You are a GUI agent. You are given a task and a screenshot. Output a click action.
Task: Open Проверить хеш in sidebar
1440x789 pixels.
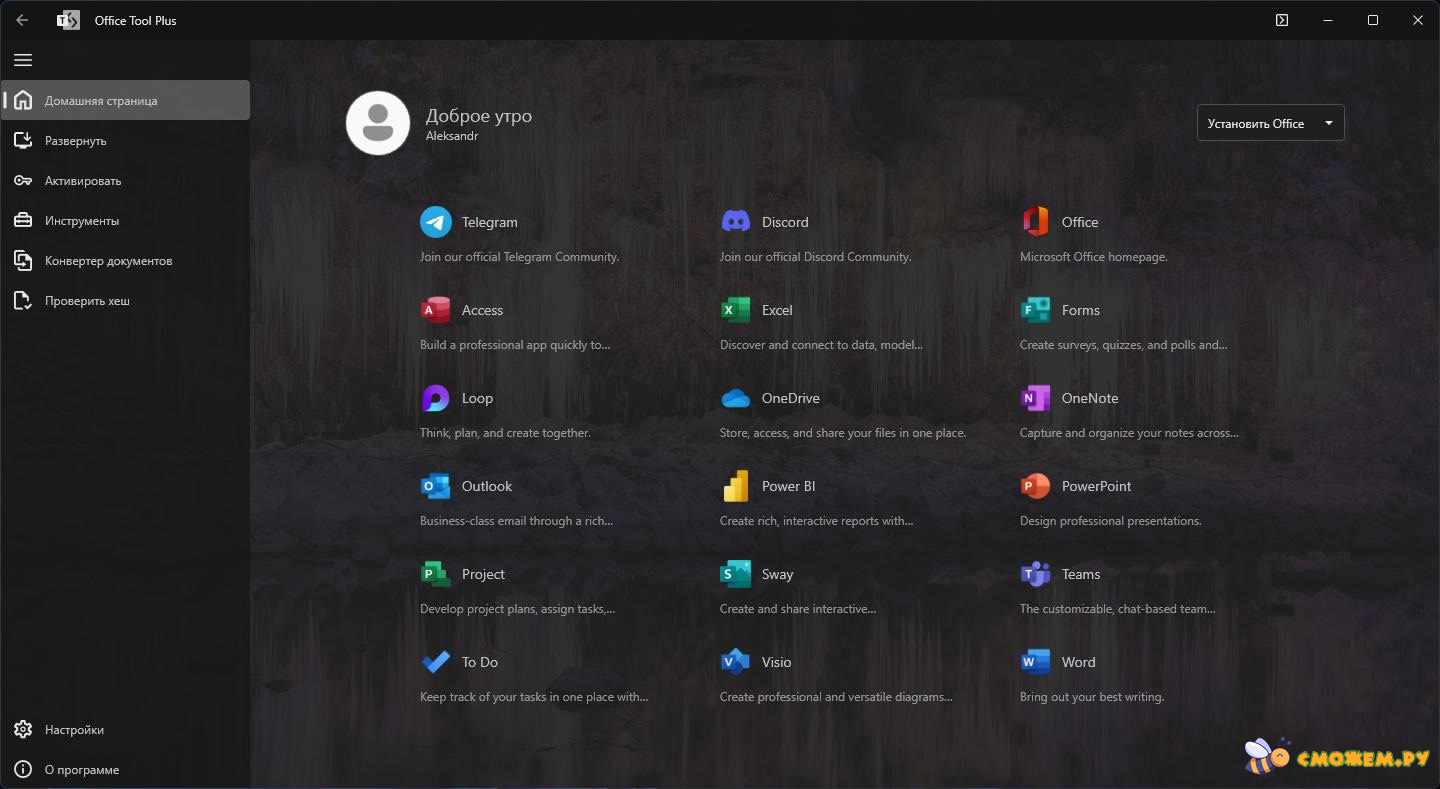[x=125, y=300]
